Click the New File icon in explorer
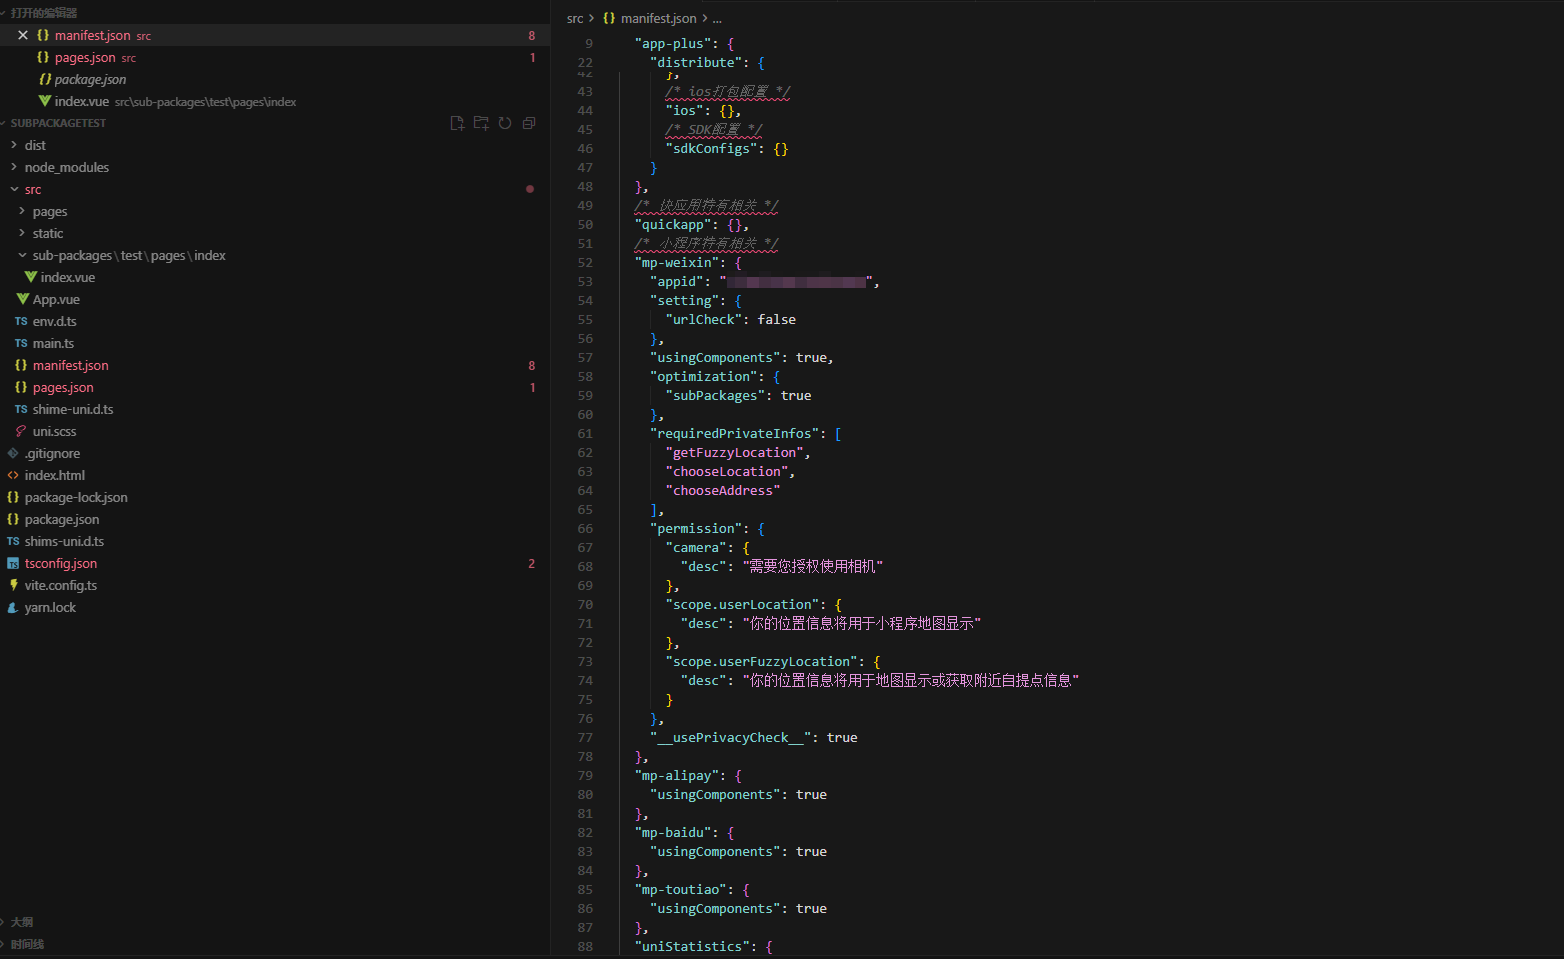 point(457,123)
